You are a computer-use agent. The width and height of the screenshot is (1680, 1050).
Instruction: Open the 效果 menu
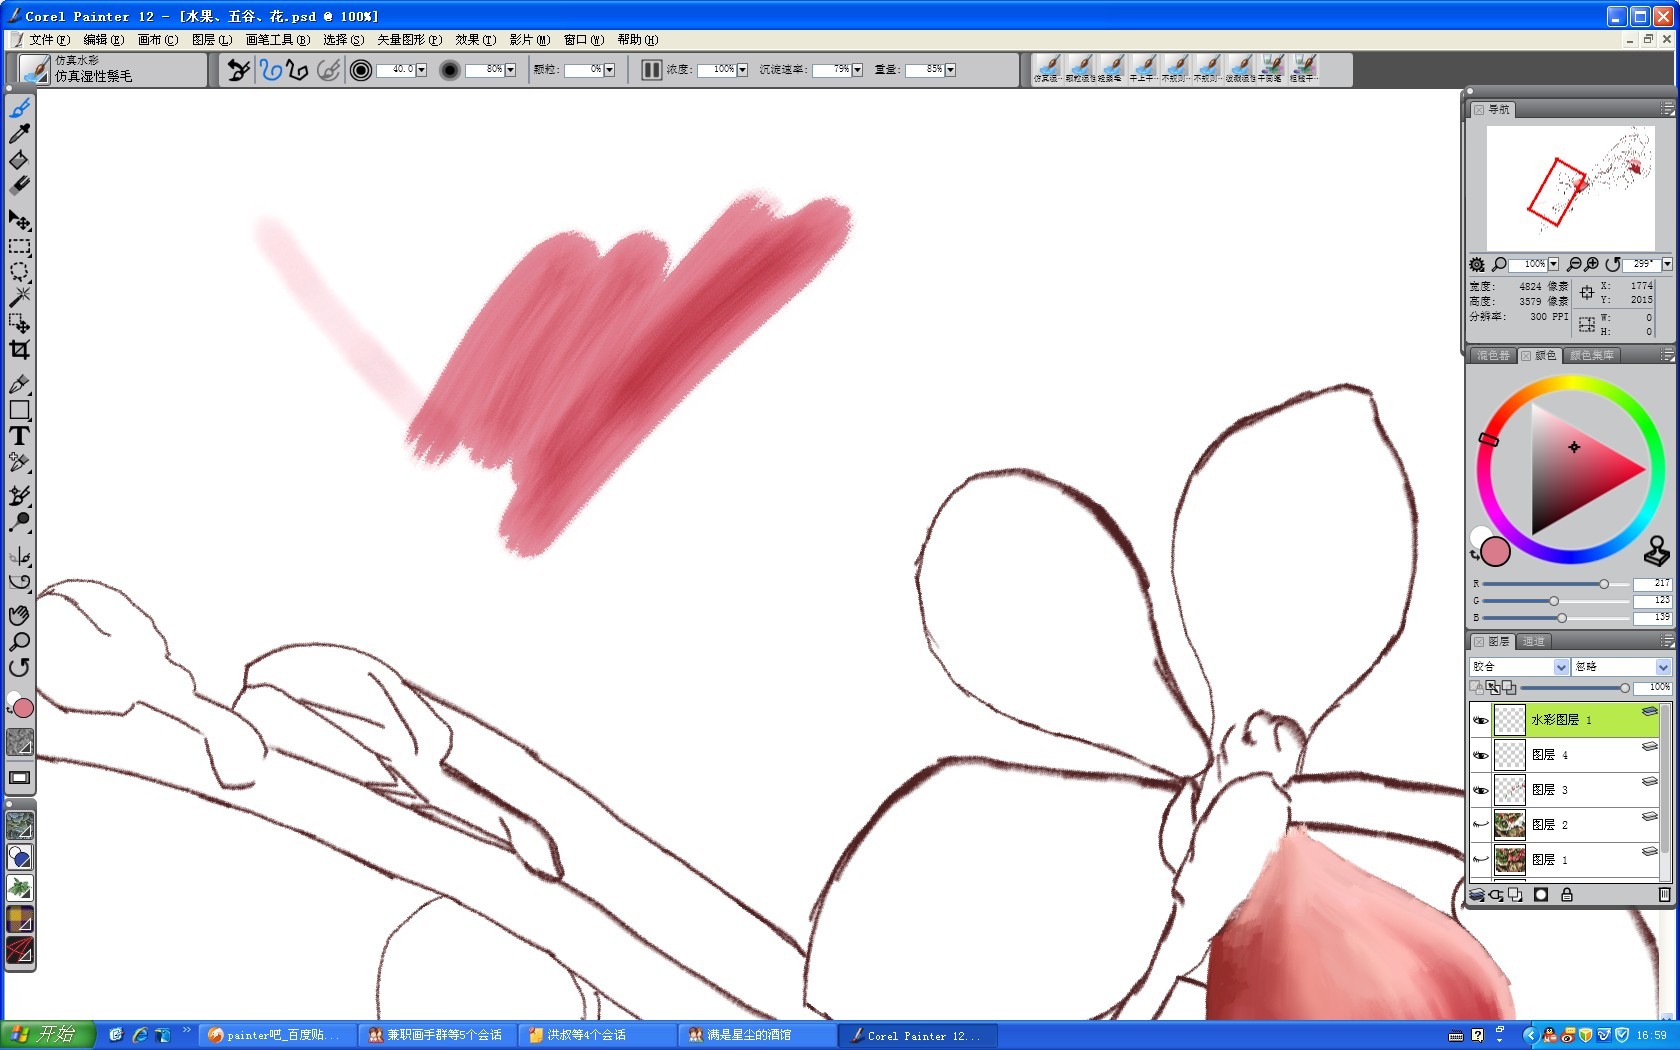[476, 40]
